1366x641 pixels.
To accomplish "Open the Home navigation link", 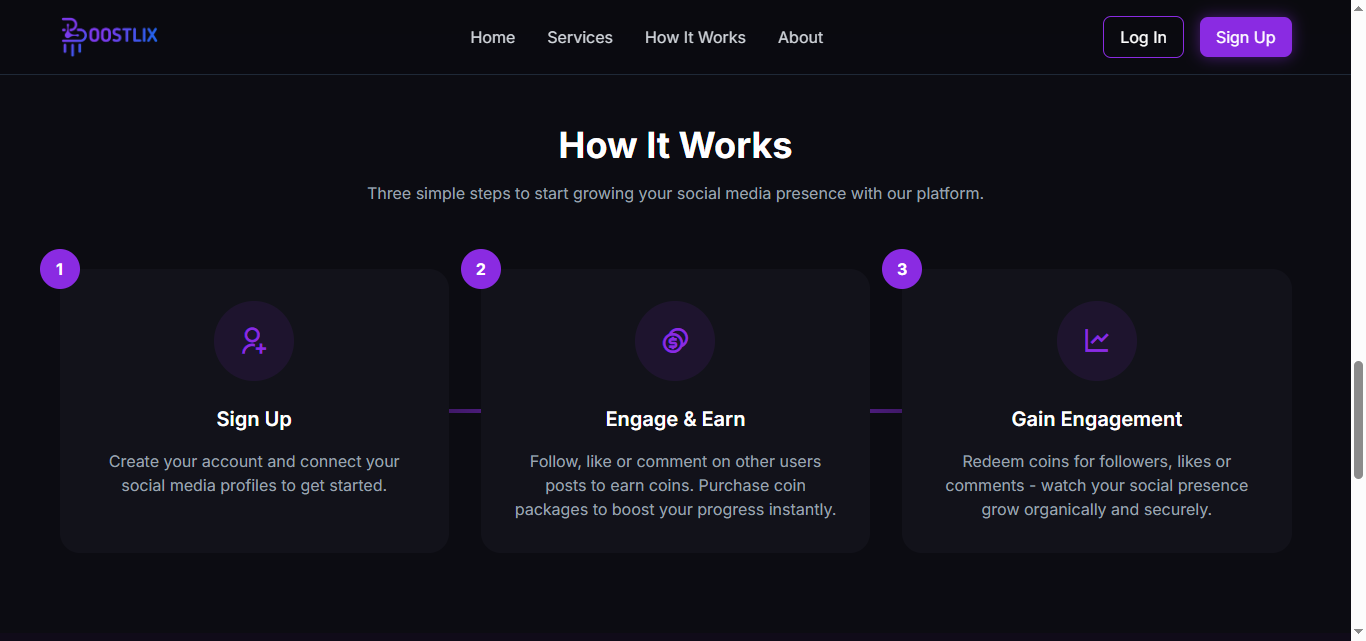I will 493,37.
